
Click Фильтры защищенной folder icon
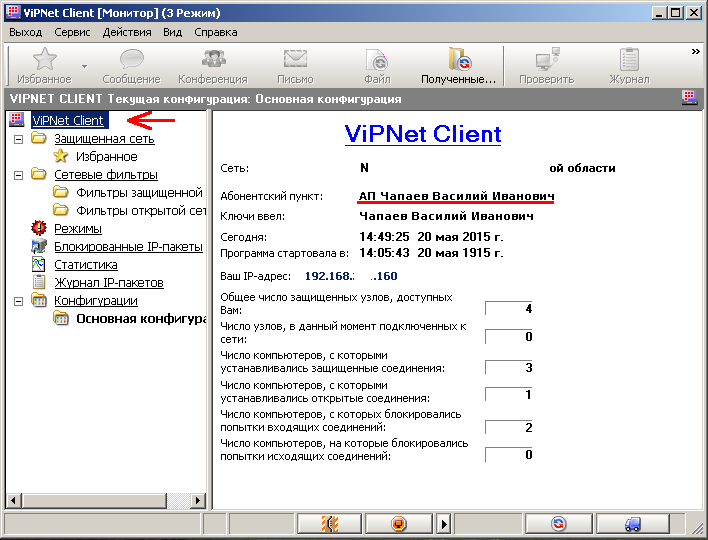pos(61,192)
